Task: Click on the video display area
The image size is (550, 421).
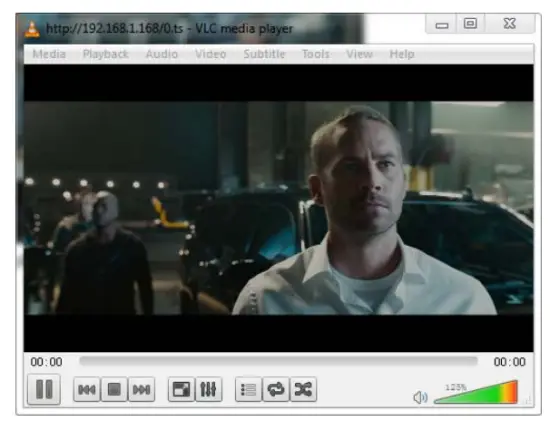Action: pos(279,208)
